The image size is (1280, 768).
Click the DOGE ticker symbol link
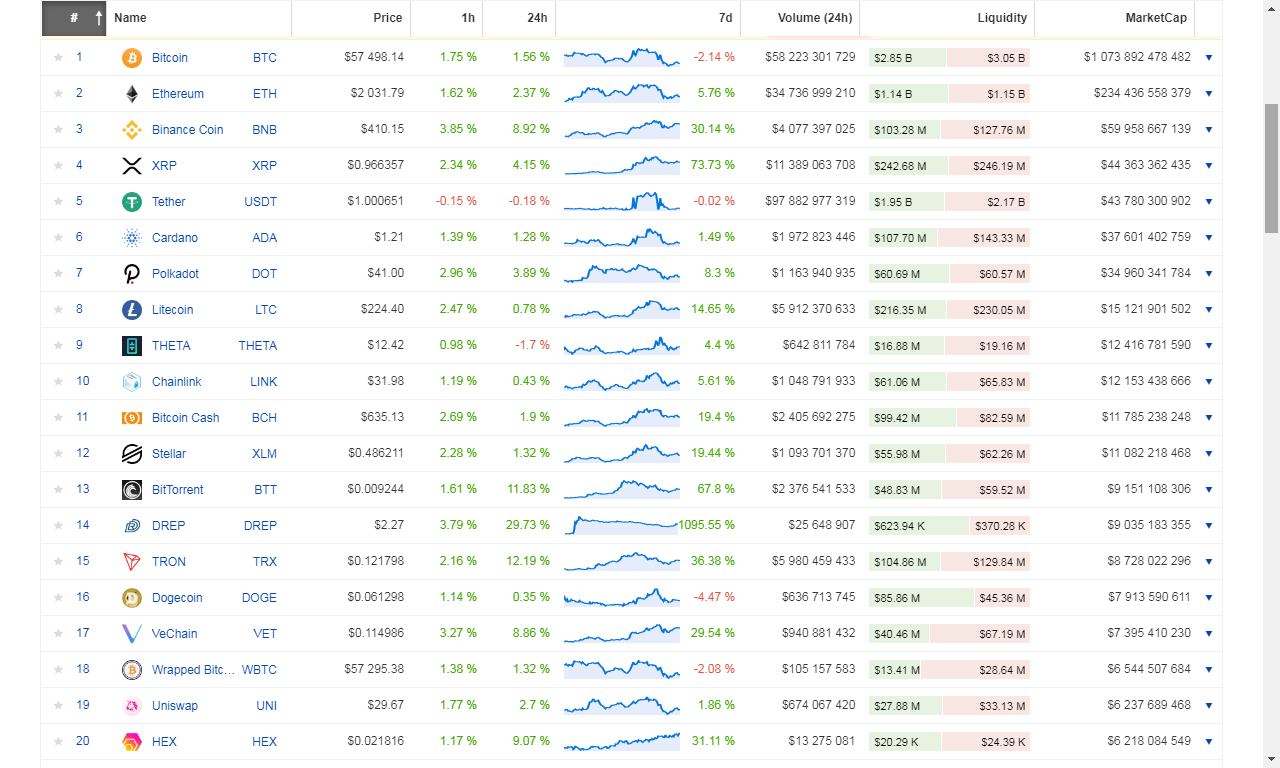[259, 598]
